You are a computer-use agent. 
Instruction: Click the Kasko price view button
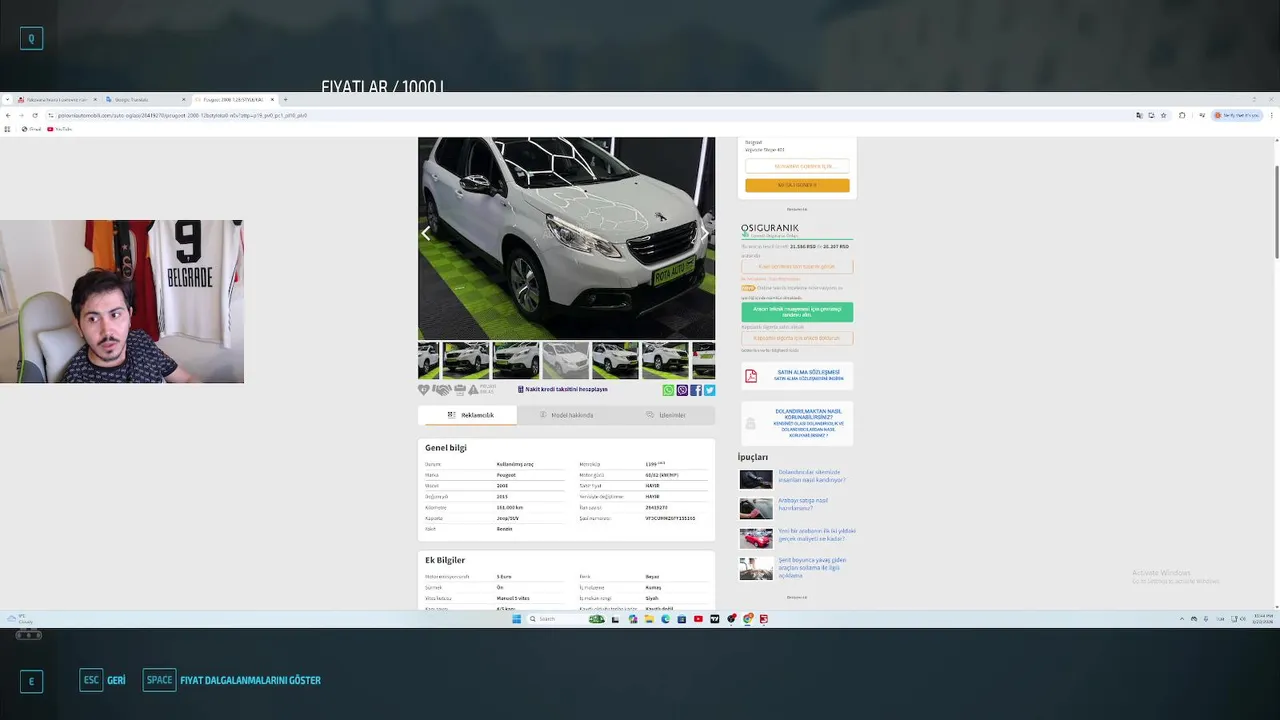coord(797,267)
